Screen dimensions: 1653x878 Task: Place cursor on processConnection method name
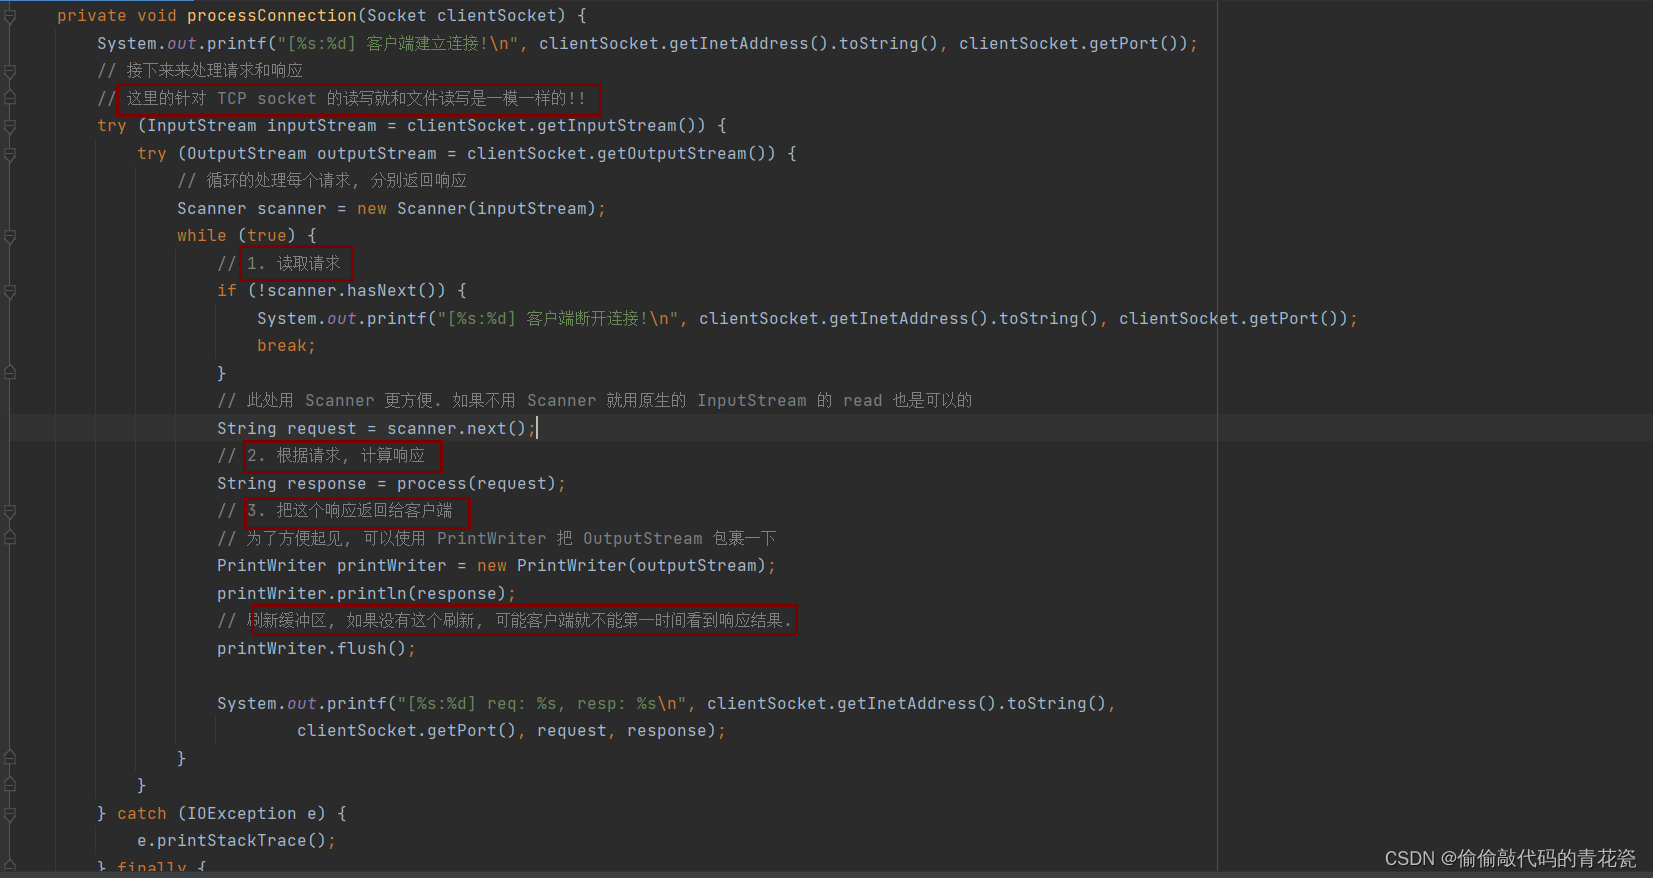click(272, 16)
